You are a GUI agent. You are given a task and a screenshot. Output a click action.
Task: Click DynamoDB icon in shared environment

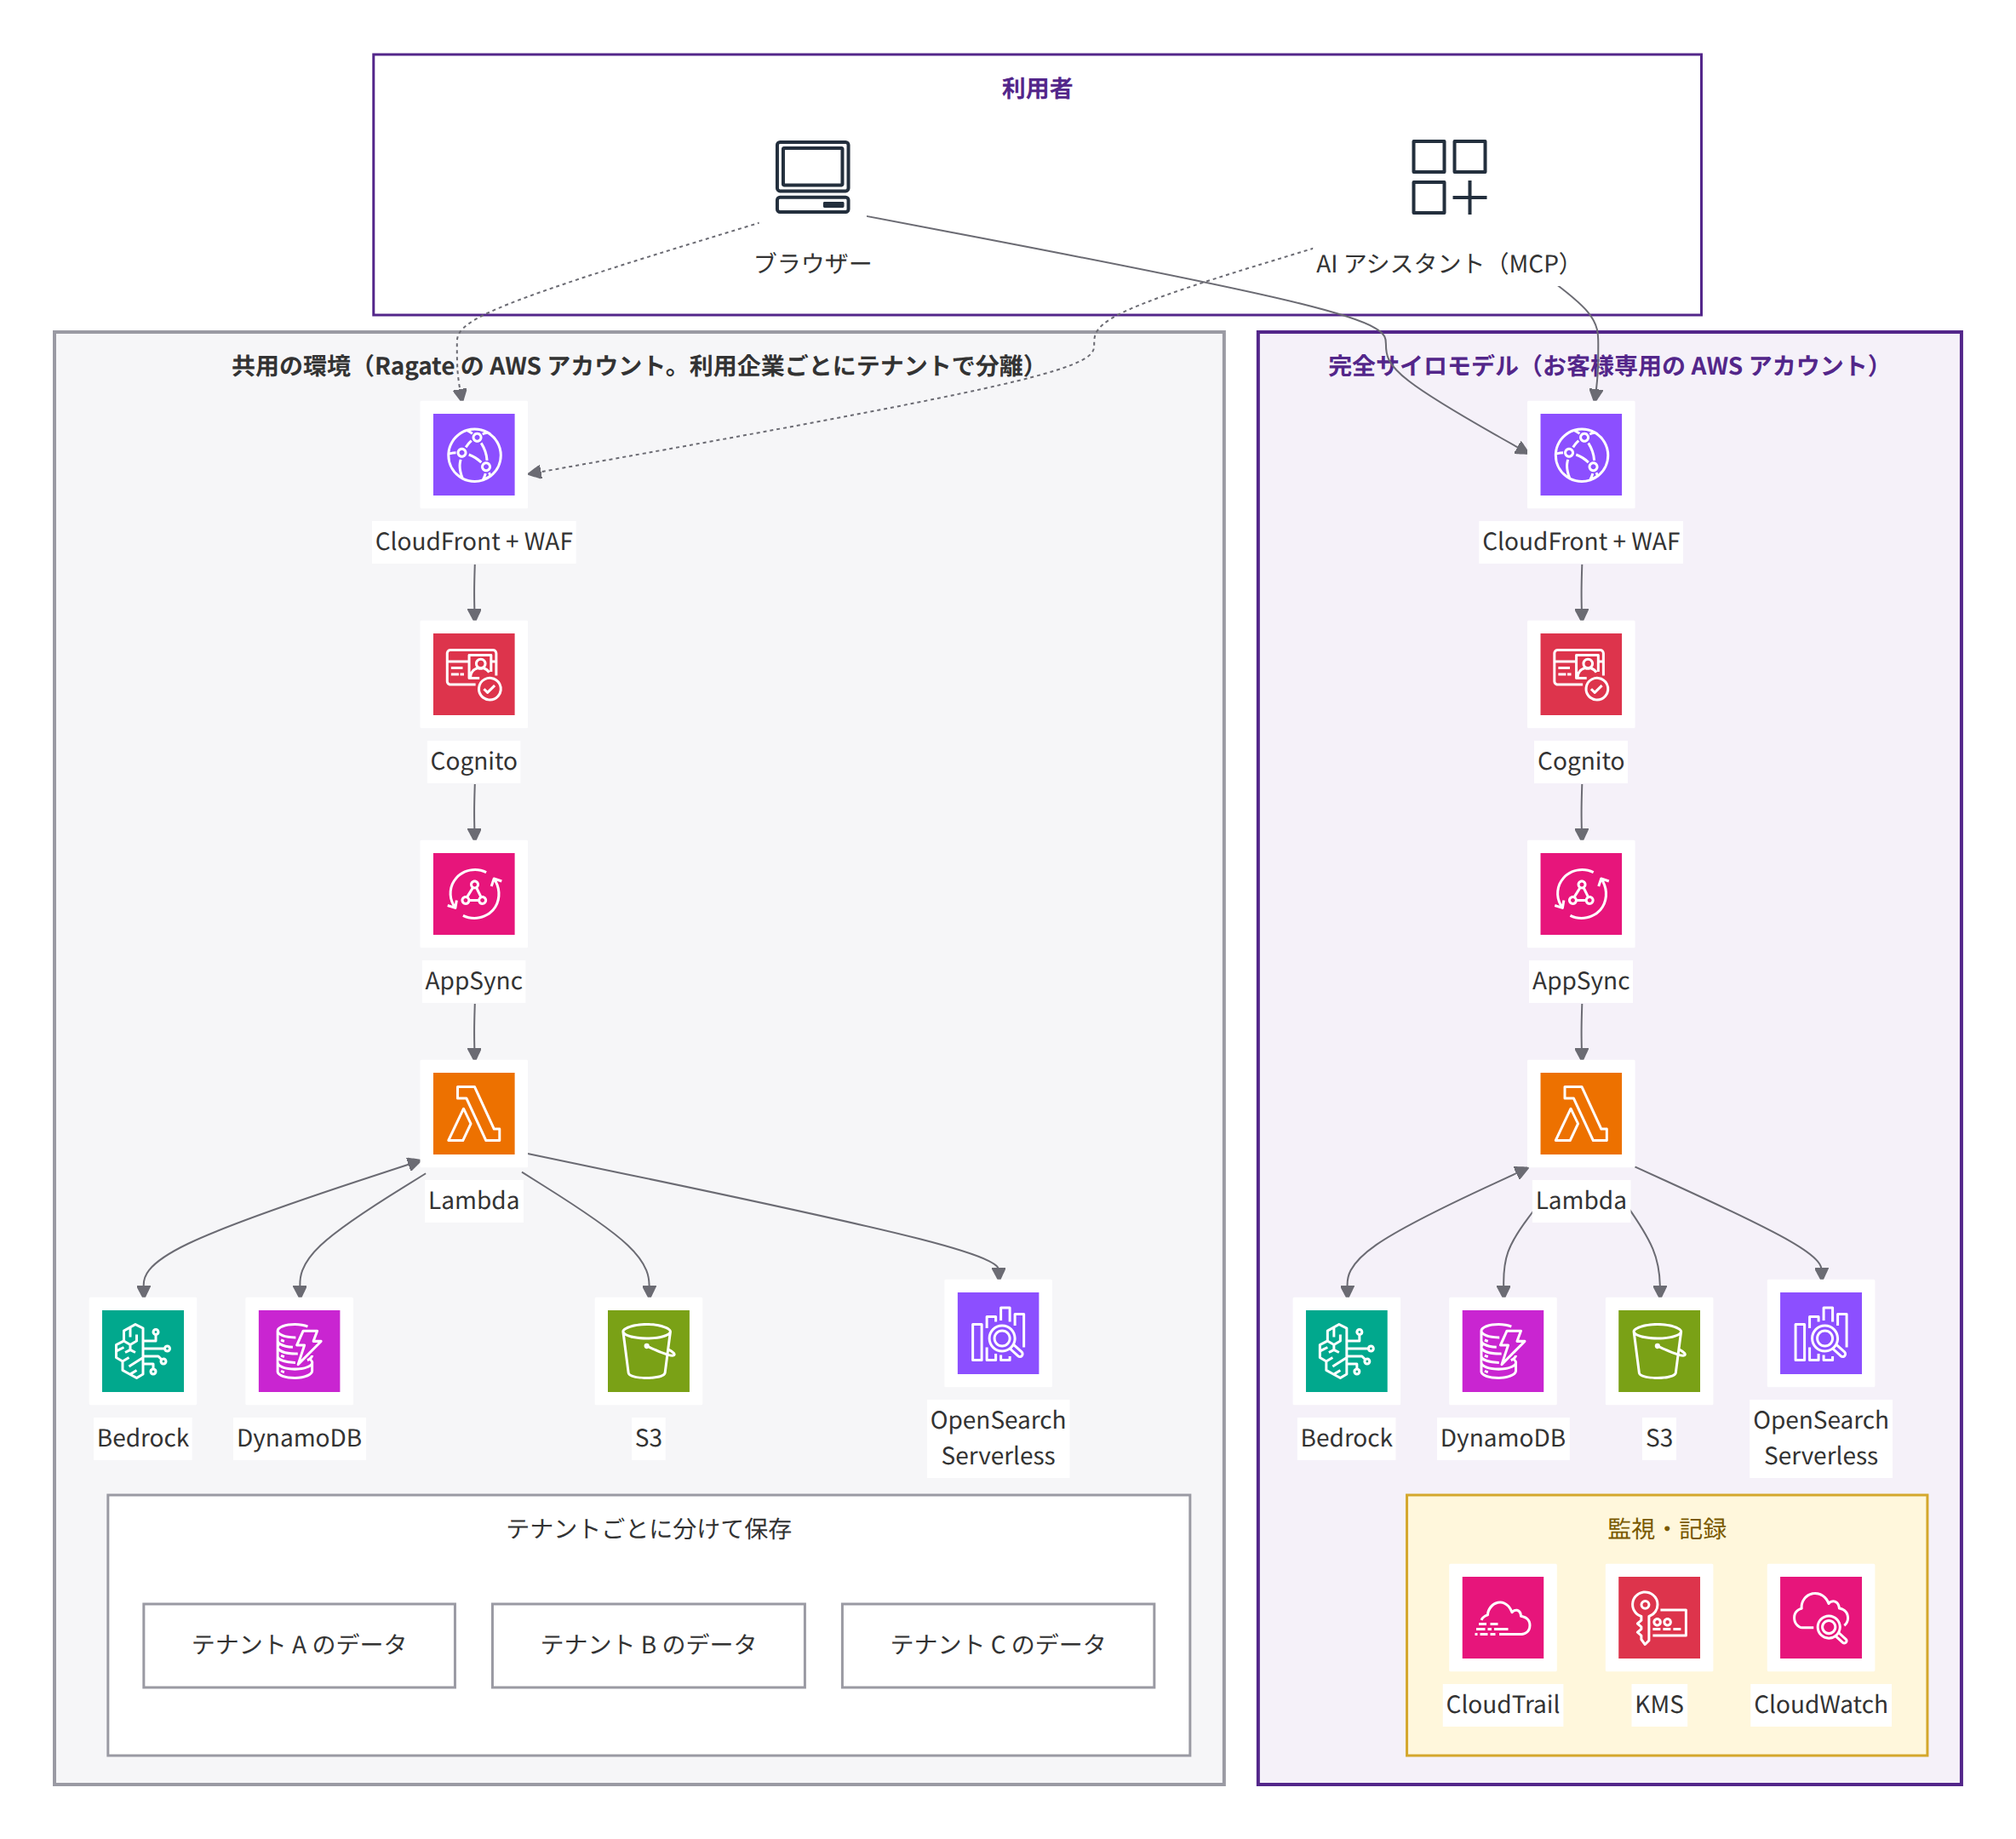[x=299, y=1351]
